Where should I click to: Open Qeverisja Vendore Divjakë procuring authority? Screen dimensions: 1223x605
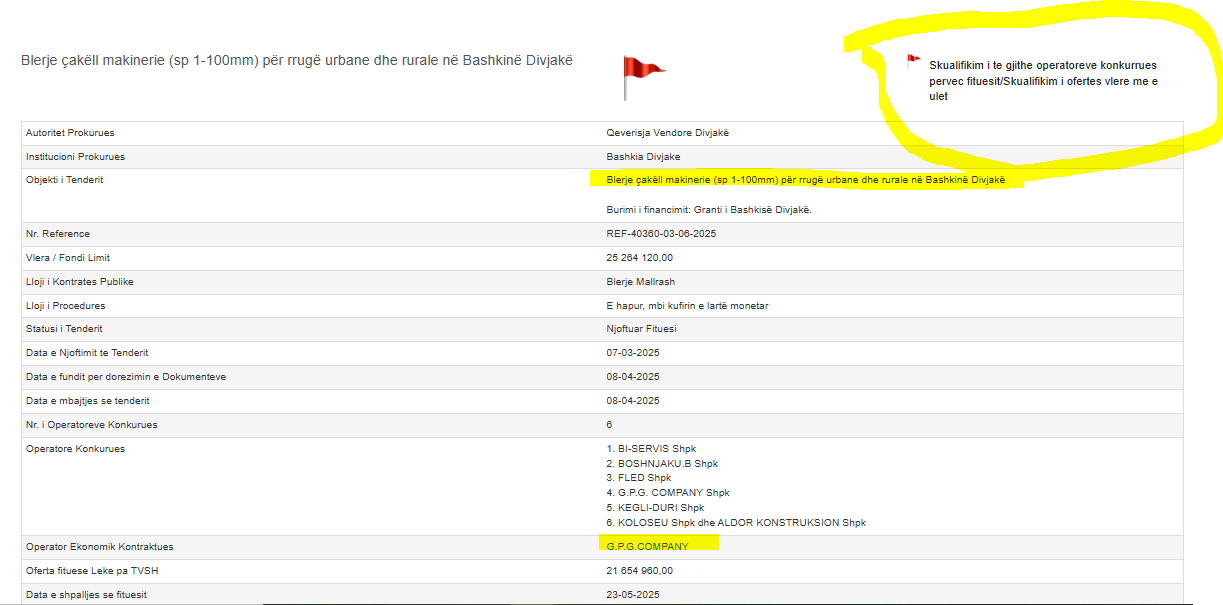pyautogui.click(x=675, y=133)
